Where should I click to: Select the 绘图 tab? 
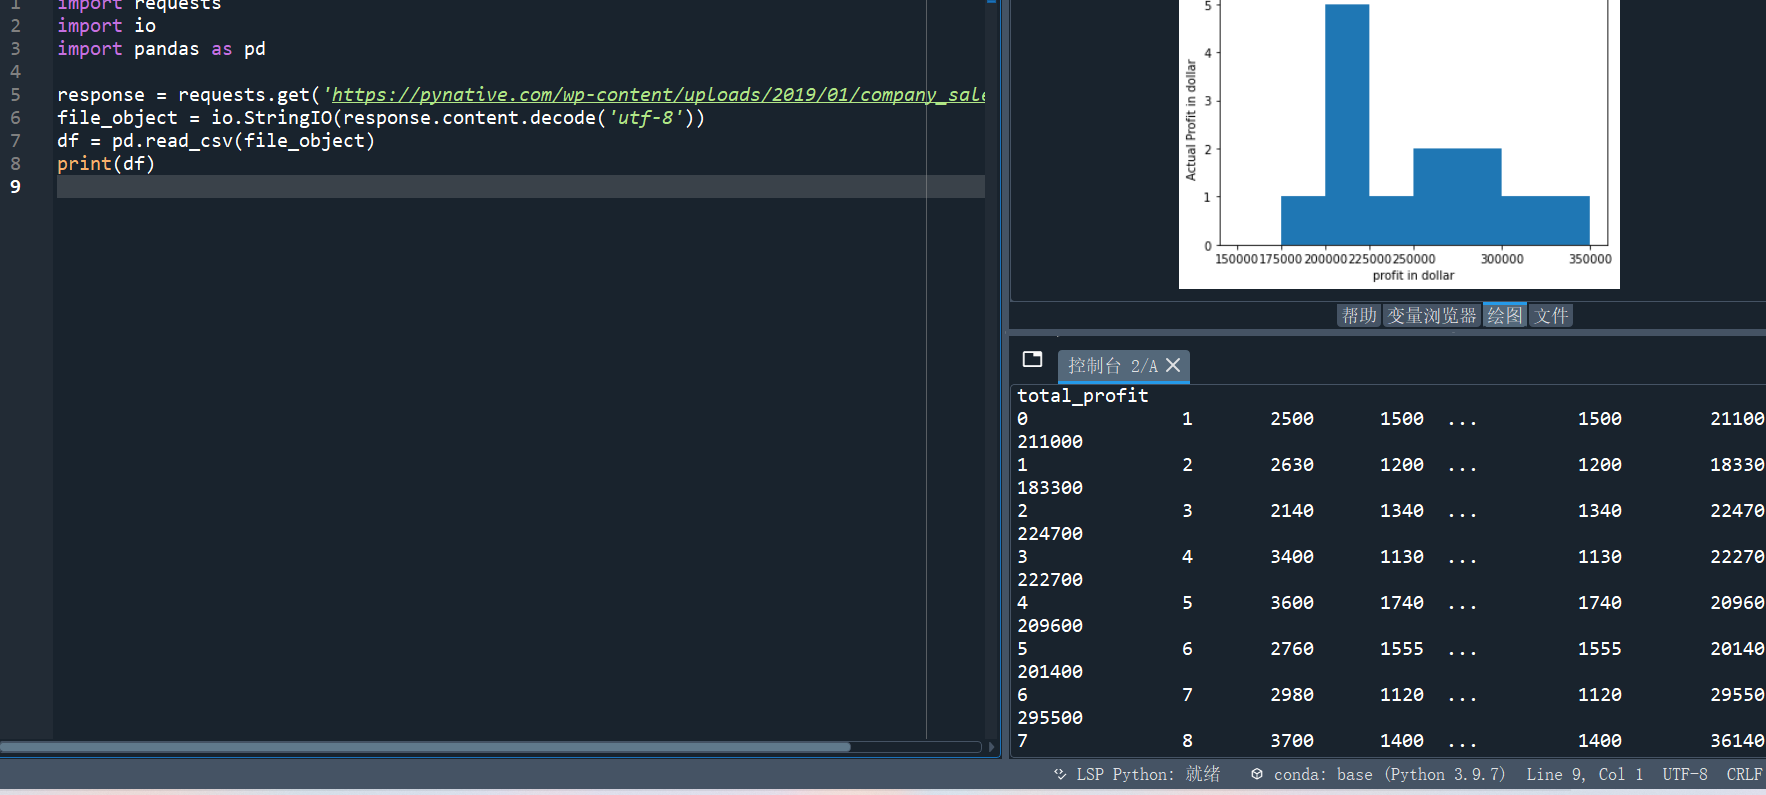1504,316
